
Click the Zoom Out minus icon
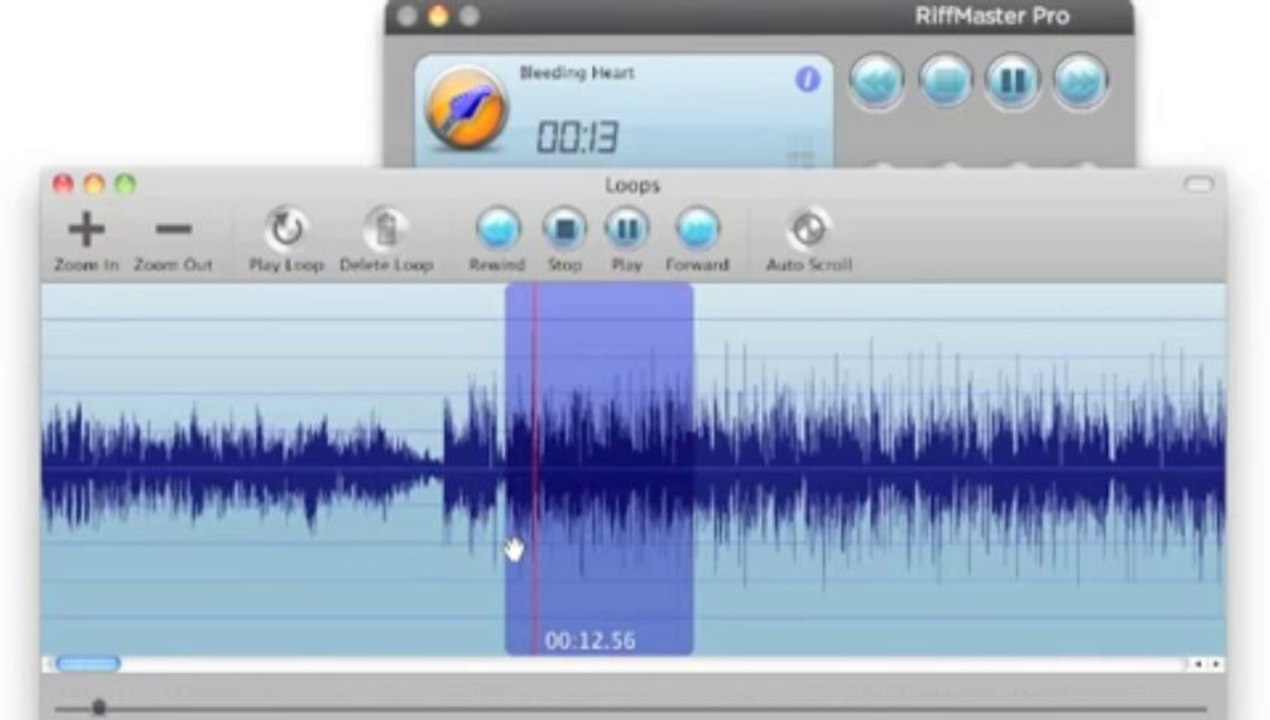coord(173,230)
